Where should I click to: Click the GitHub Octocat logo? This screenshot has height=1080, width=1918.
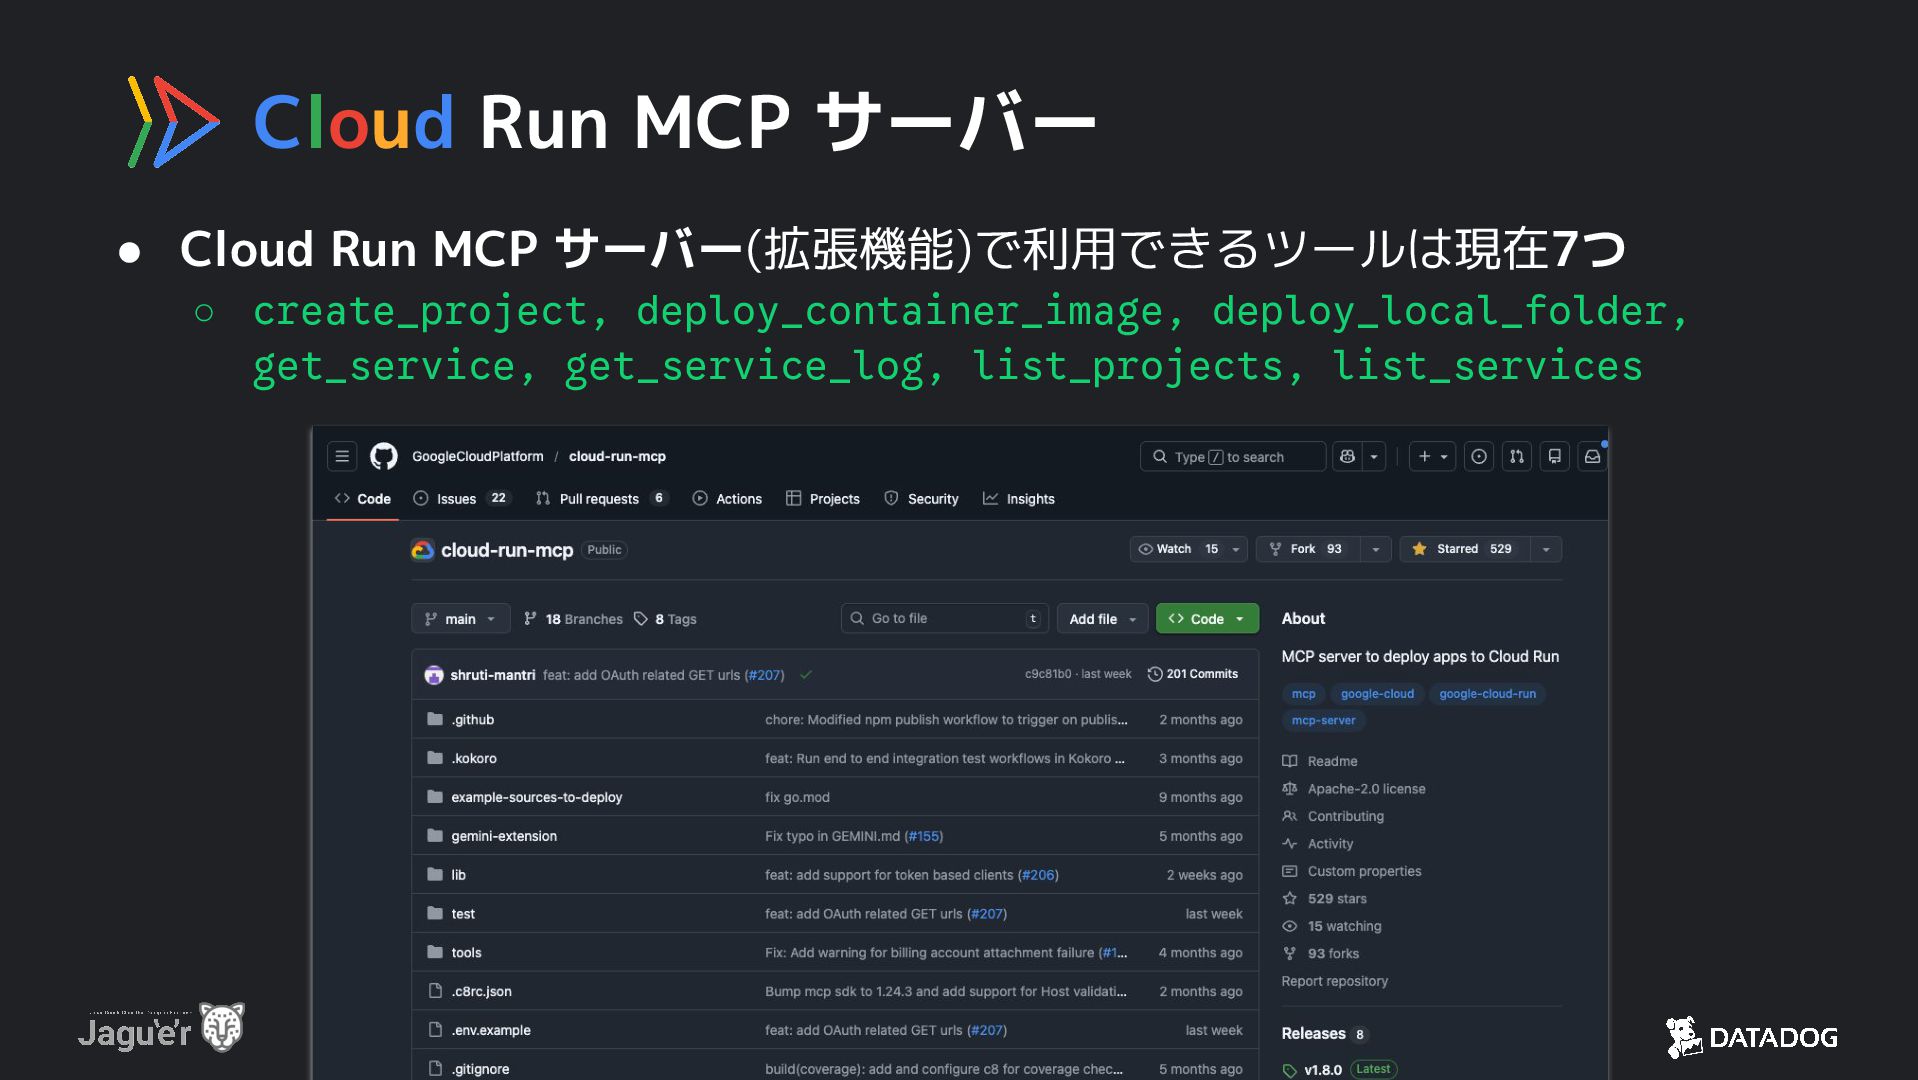(x=383, y=457)
